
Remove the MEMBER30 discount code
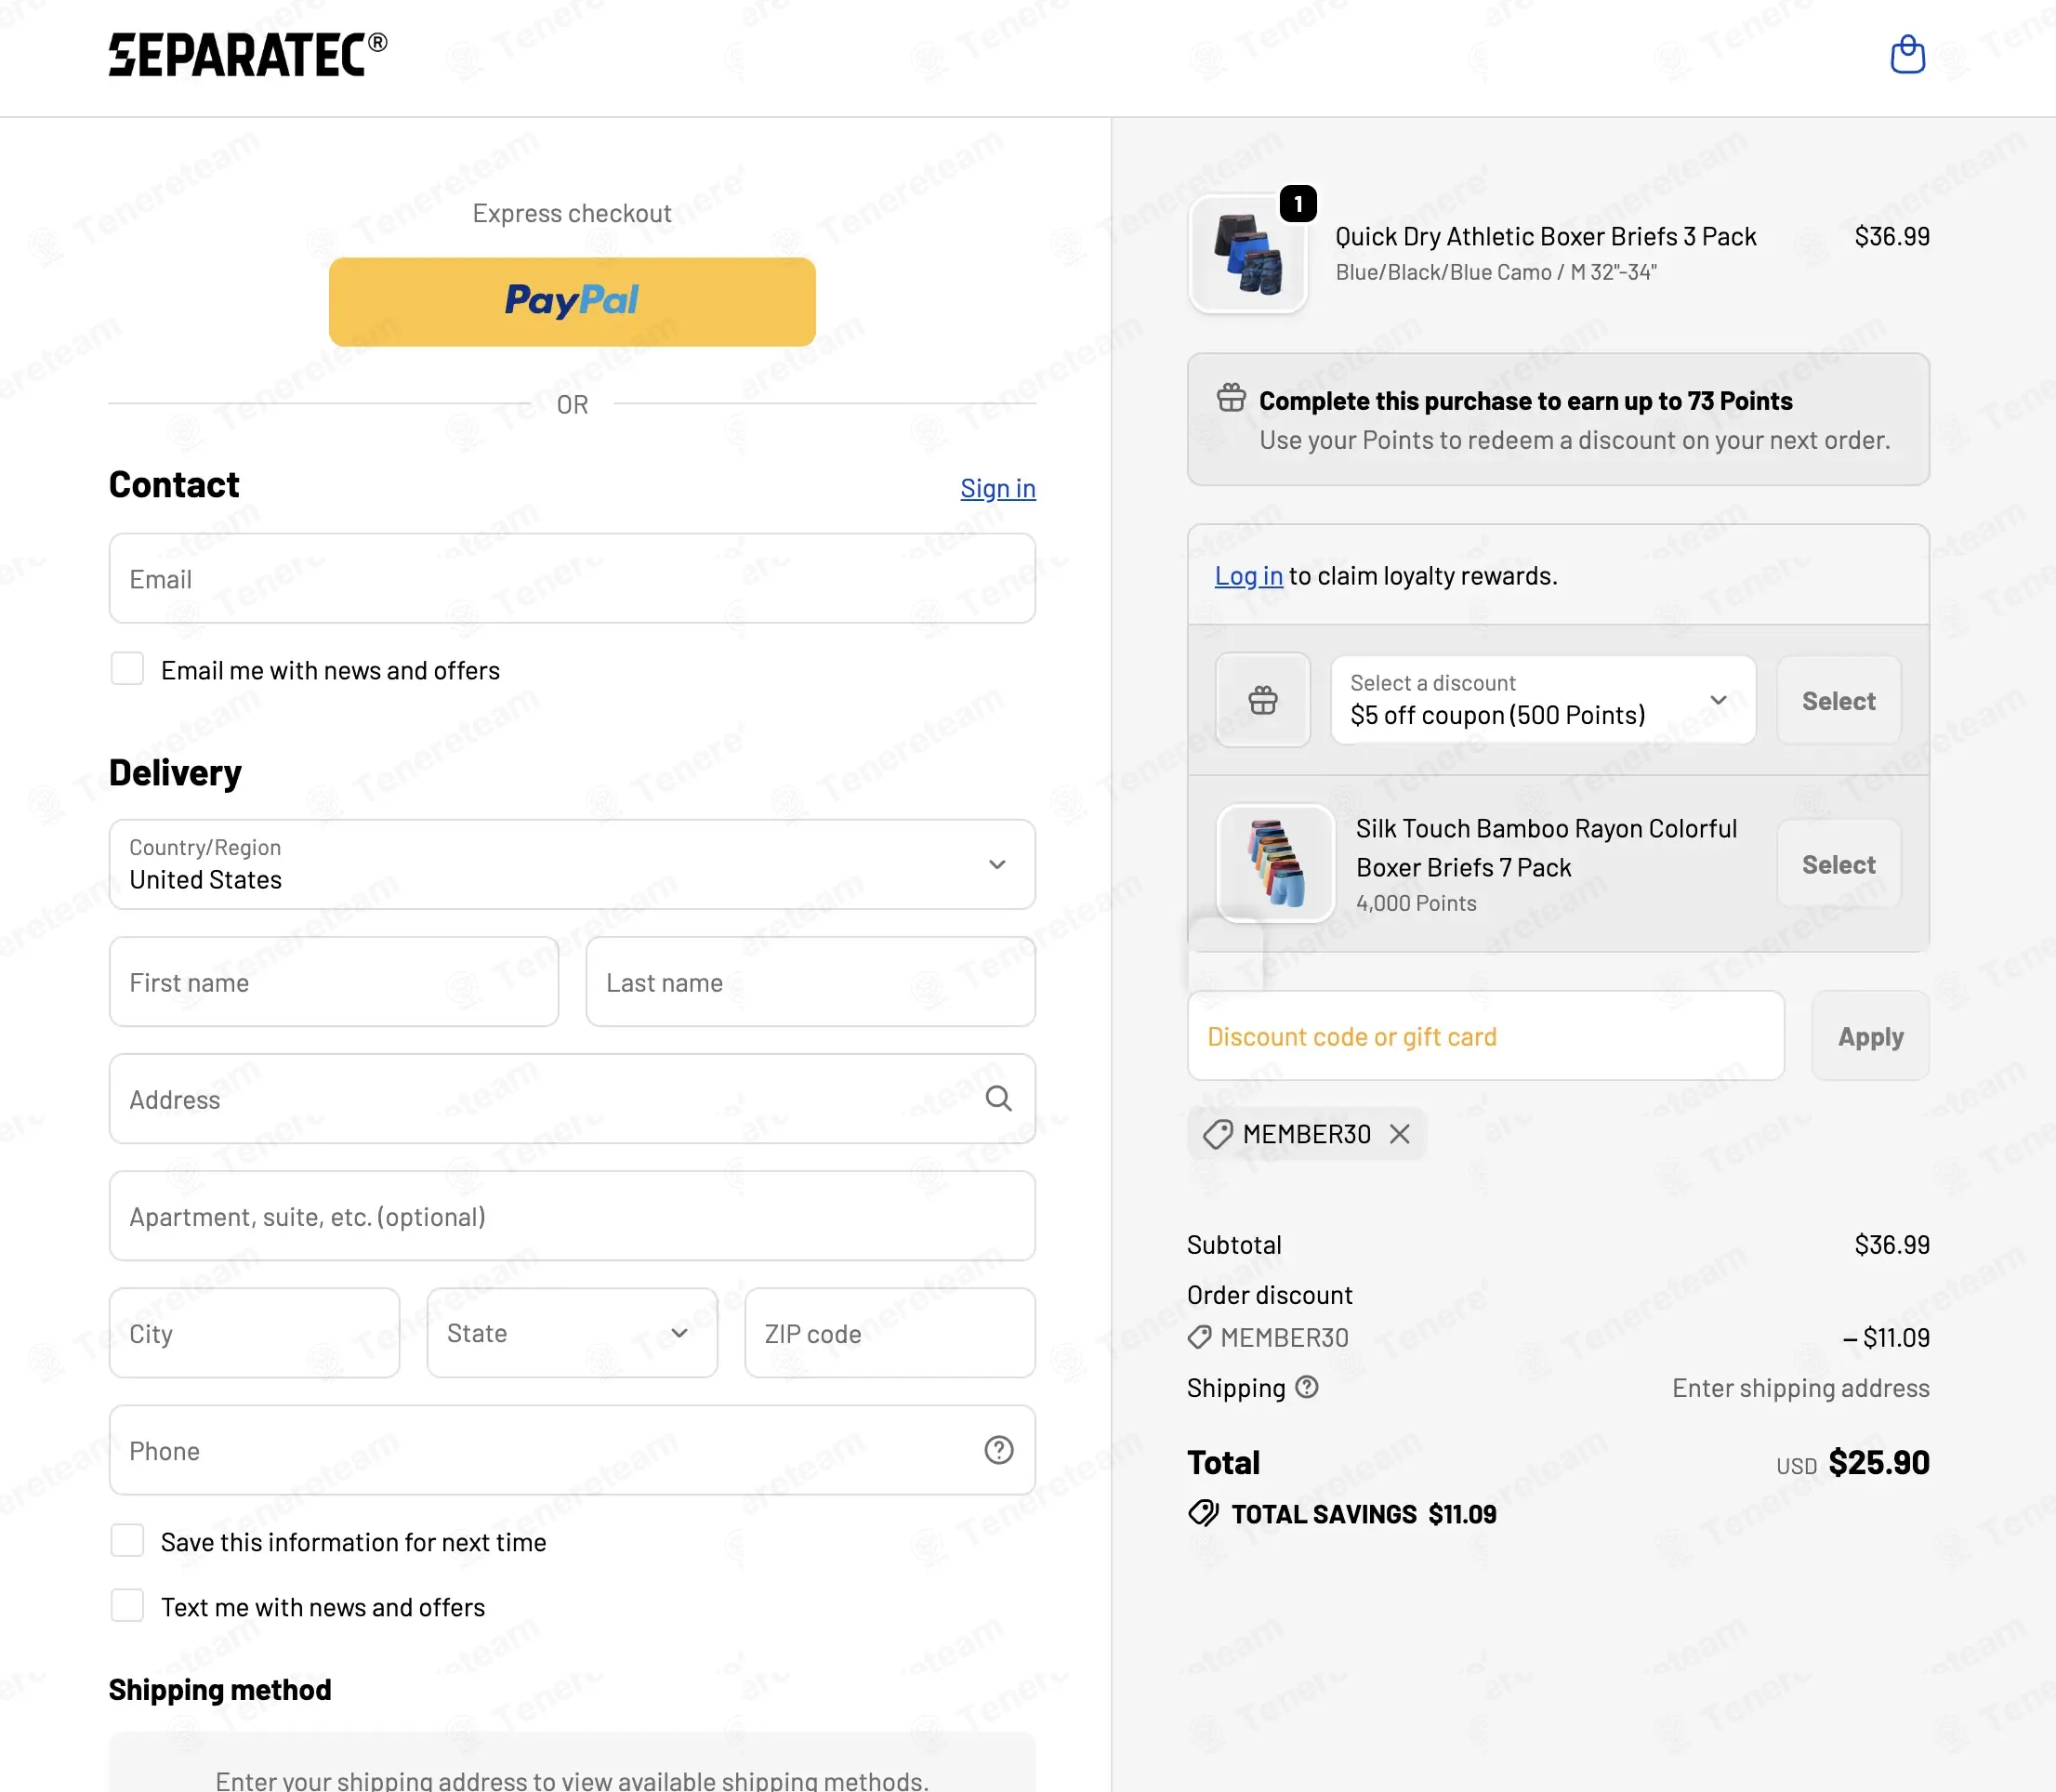click(x=1399, y=1133)
